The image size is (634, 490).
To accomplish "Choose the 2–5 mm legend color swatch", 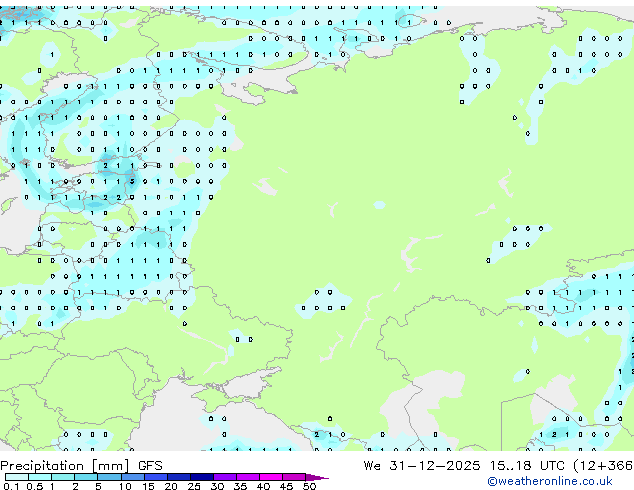I will (86, 477).
